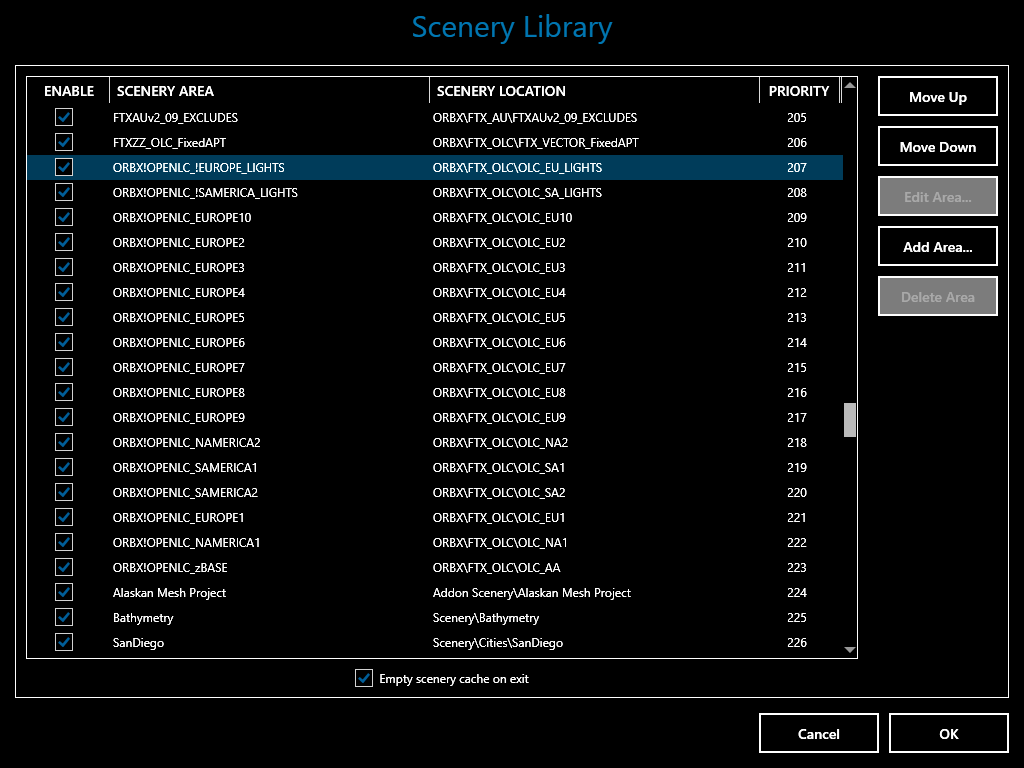Image resolution: width=1024 pixels, height=768 pixels.
Task: Uncheck SanDiego scenery checkbox
Action: pyautogui.click(x=64, y=642)
